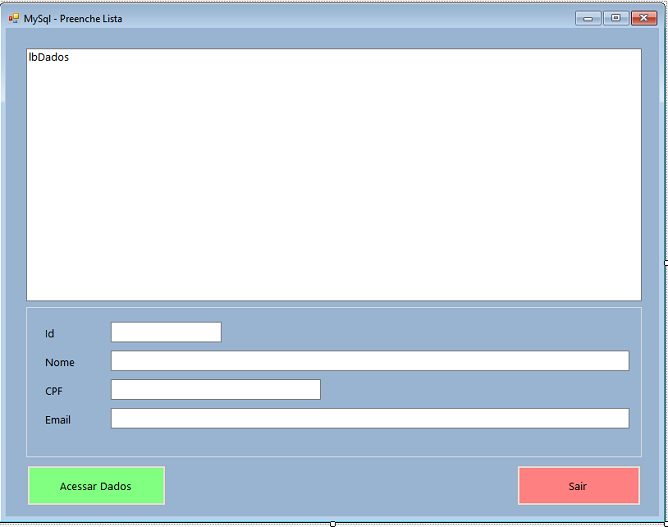Minimize the MySql - Preenche Lista window
The width and height of the screenshot is (668, 527).
(588, 18)
